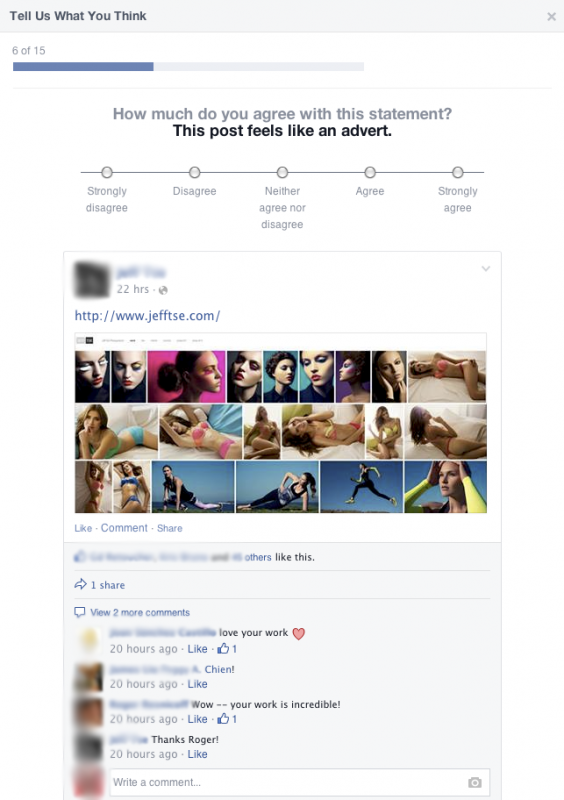564x800 pixels.
Task: Click the post's Share link
Action: 169,528
